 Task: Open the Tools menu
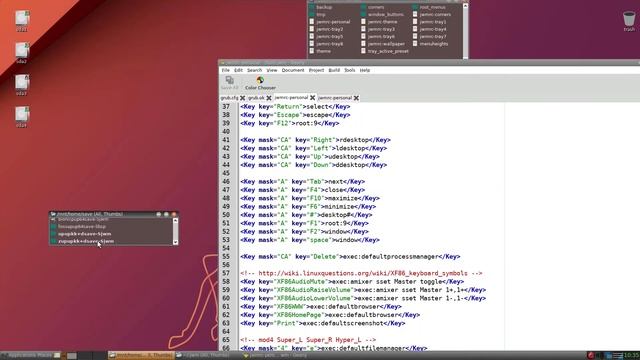pos(350,70)
